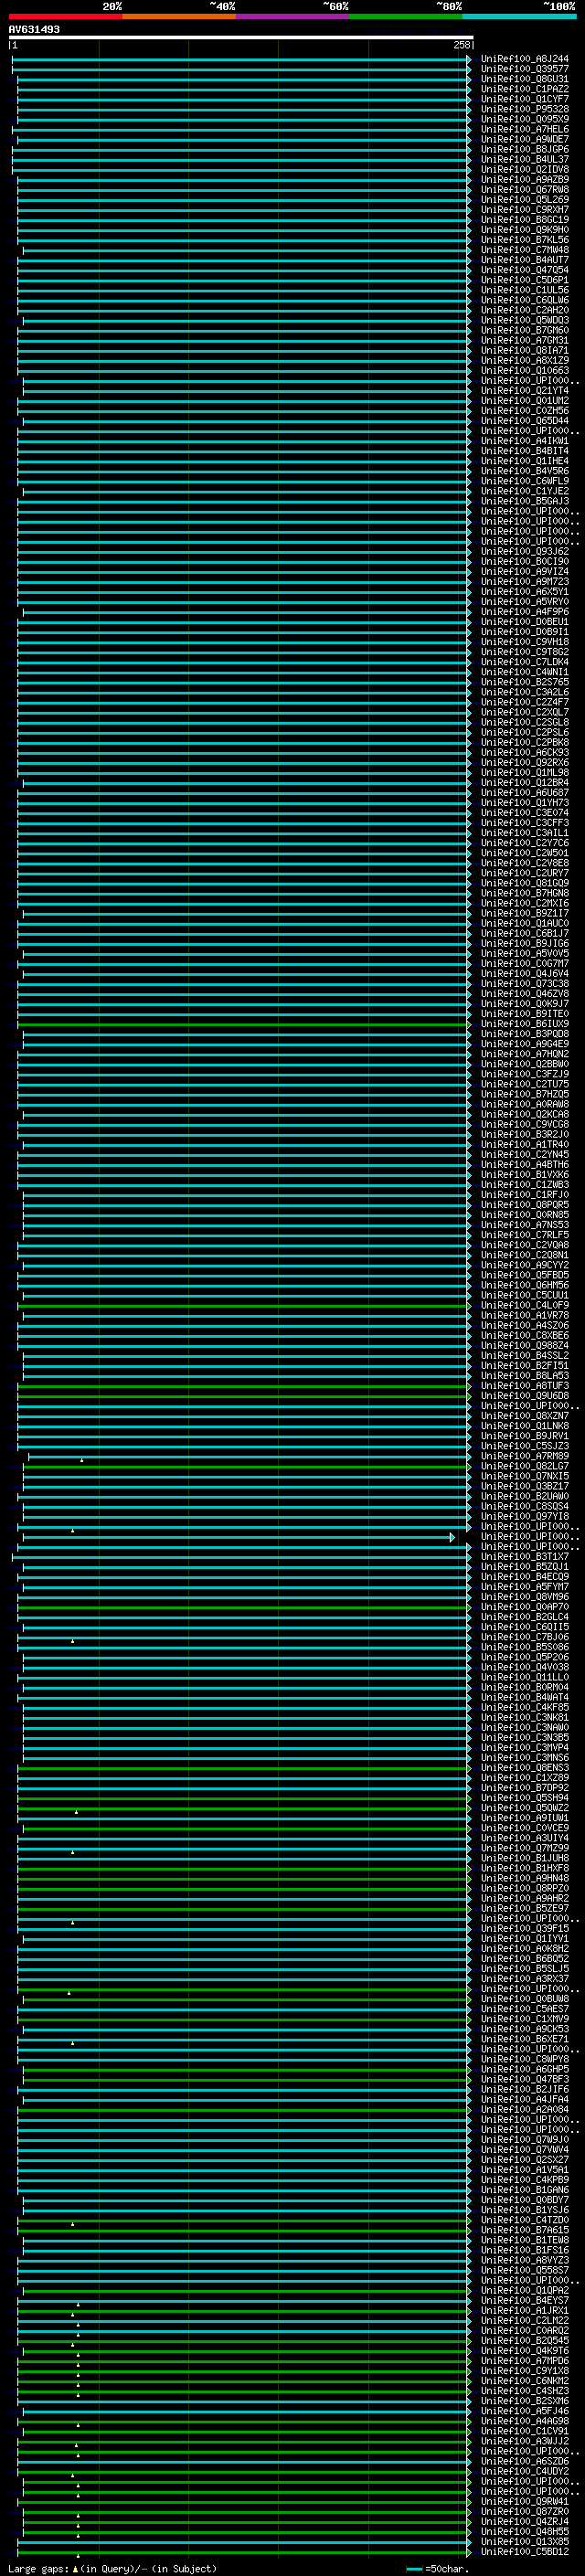Select the UniRef100_B4AUT7 label
The image size is (585, 2576).
click(524, 260)
